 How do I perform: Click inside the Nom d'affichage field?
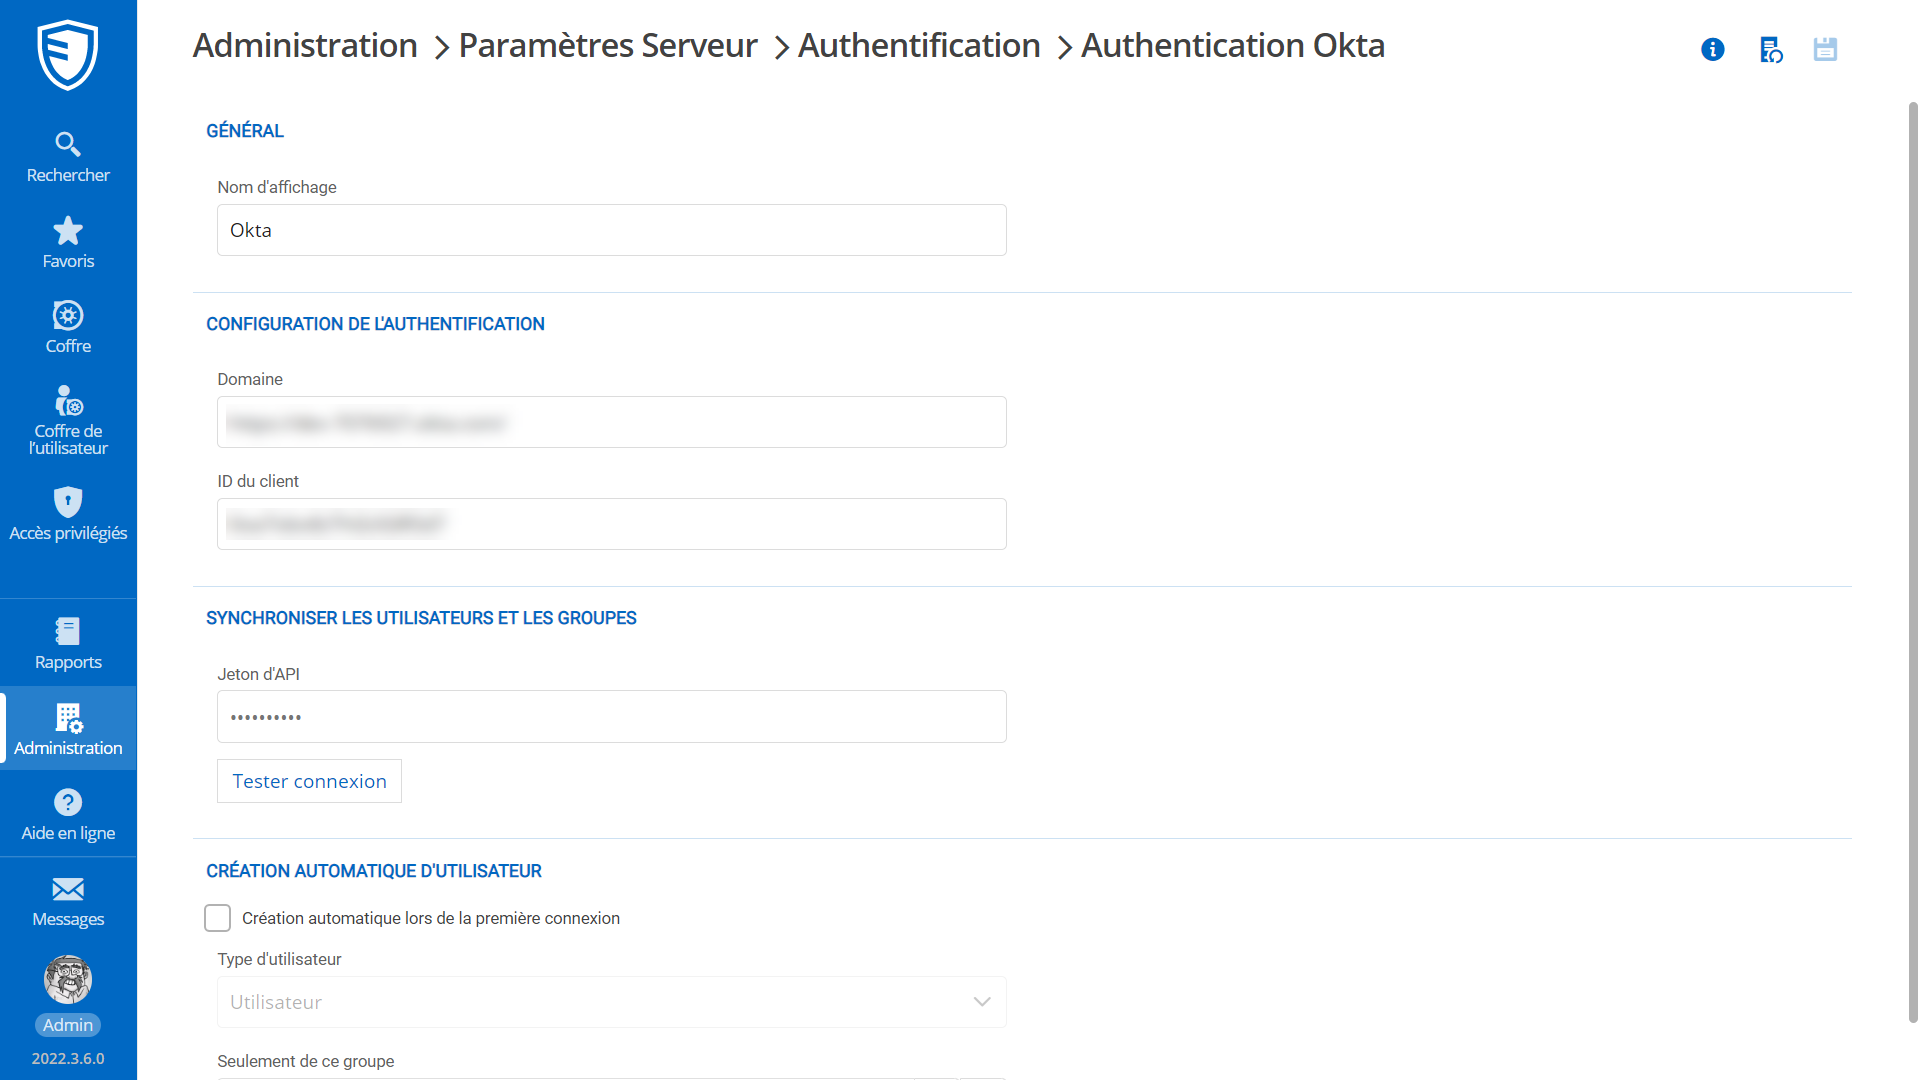tap(611, 229)
